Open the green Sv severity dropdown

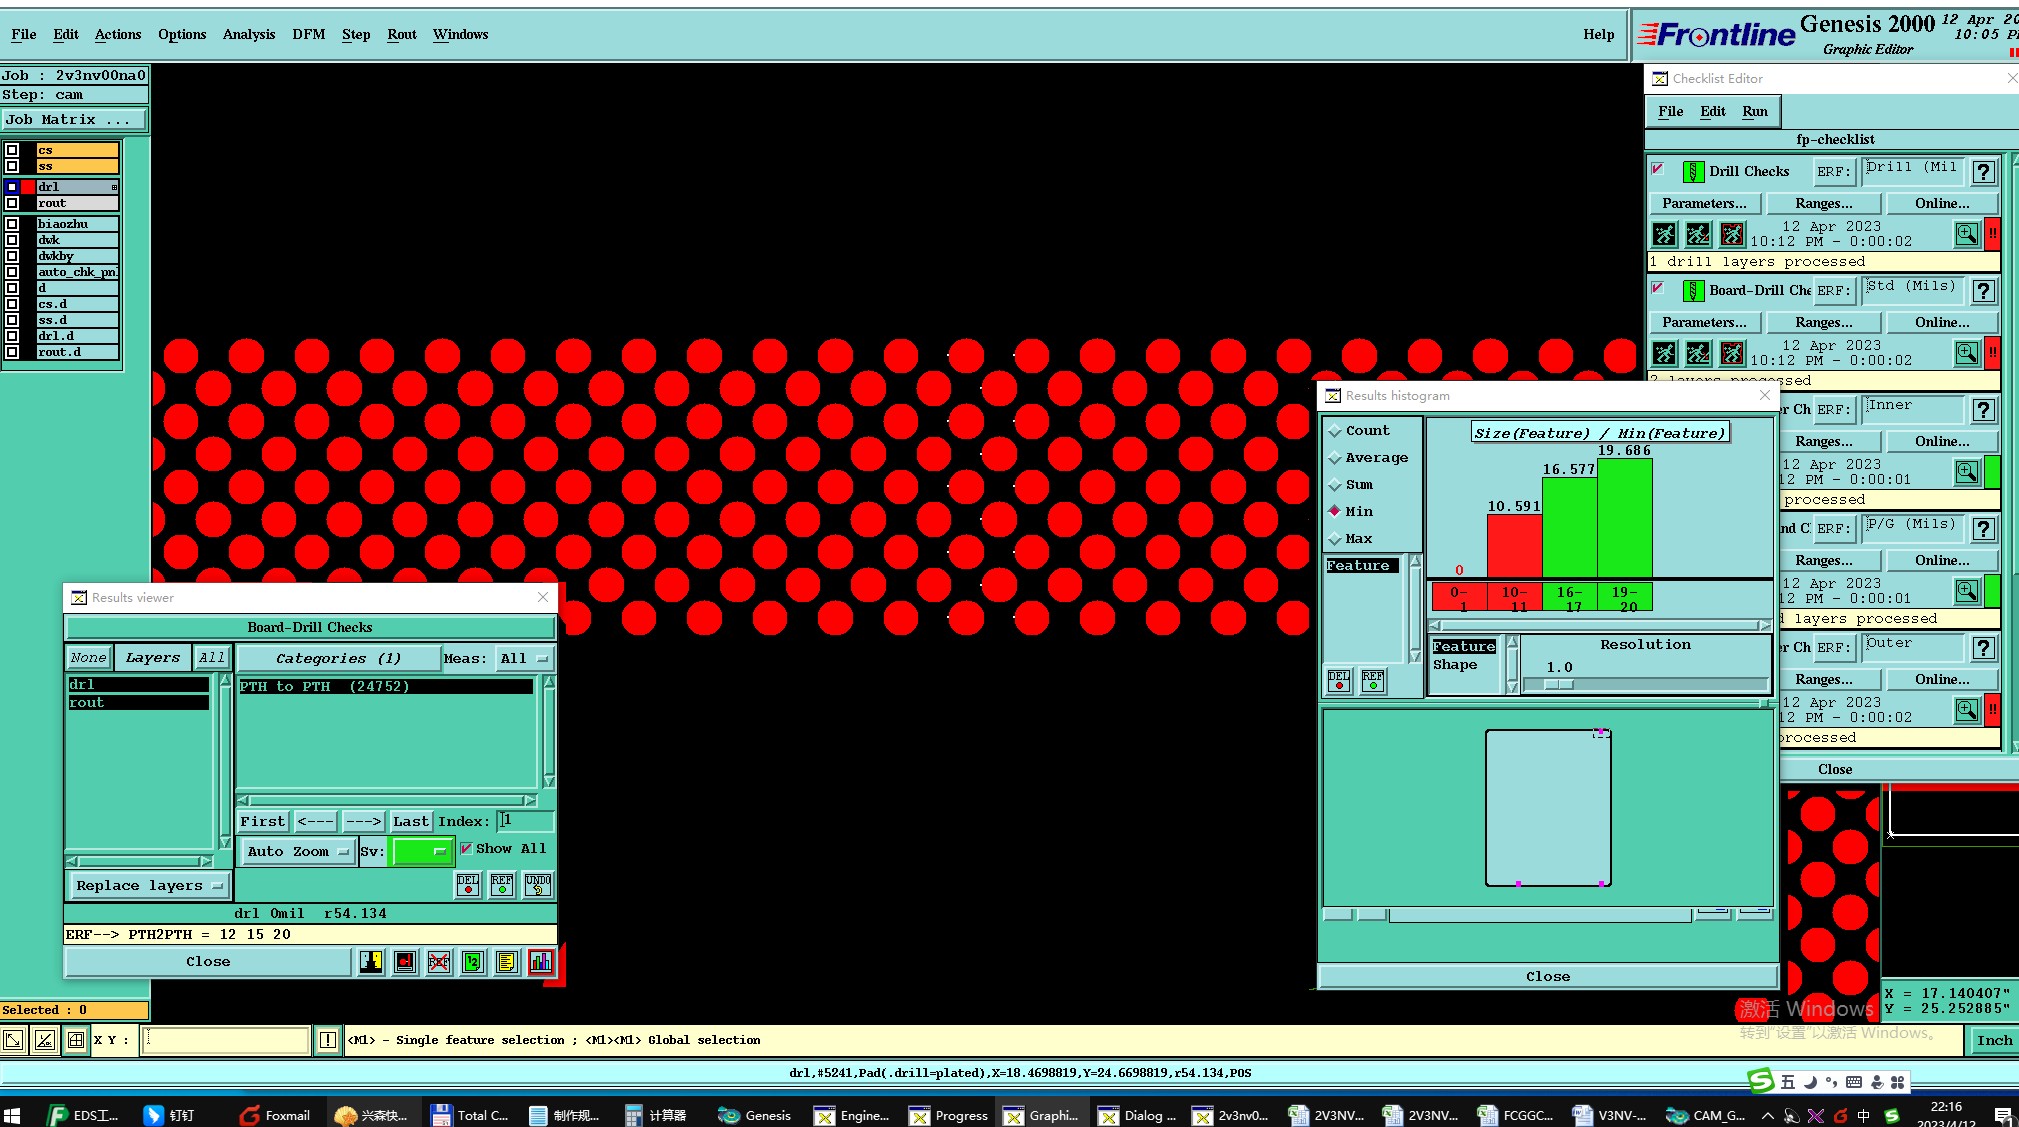point(421,852)
